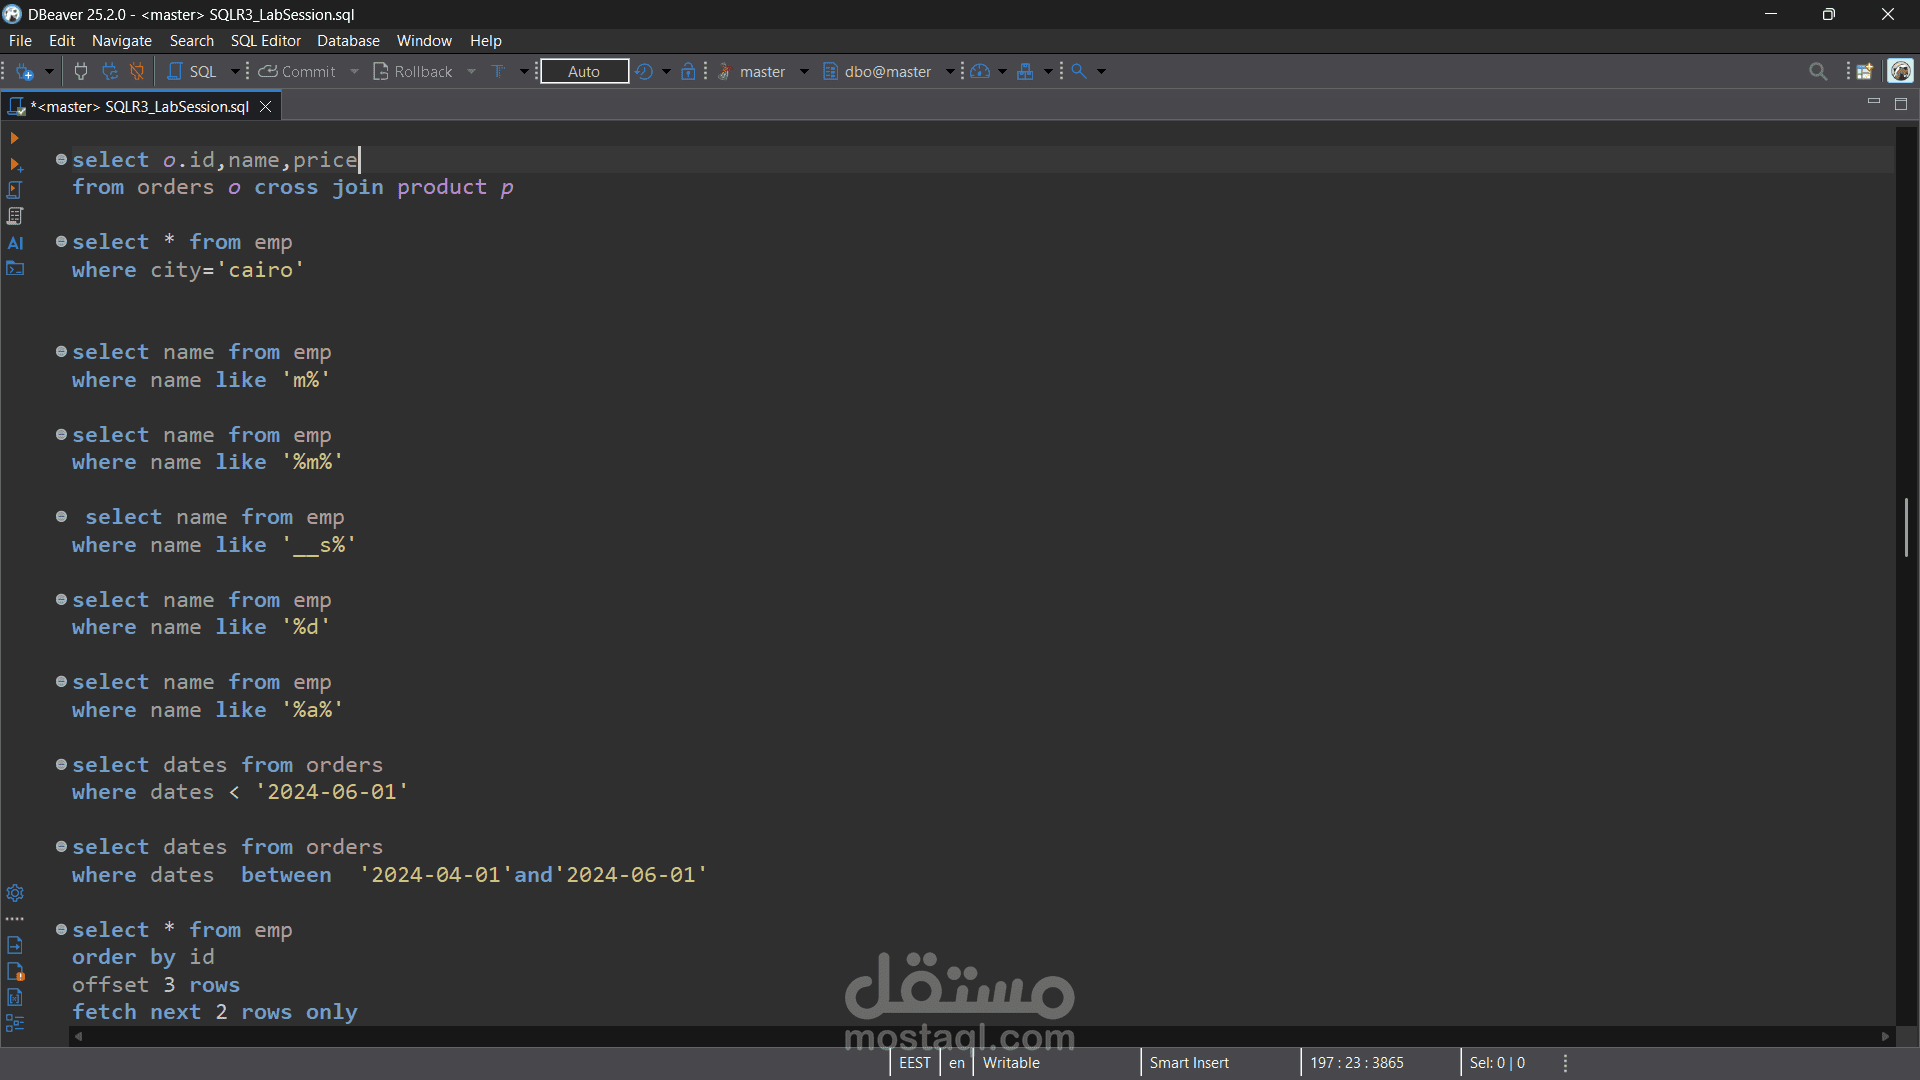The image size is (1920, 1080).
Task: Open dropdown beside blue search icon
Action: [x=1101, y=72]
